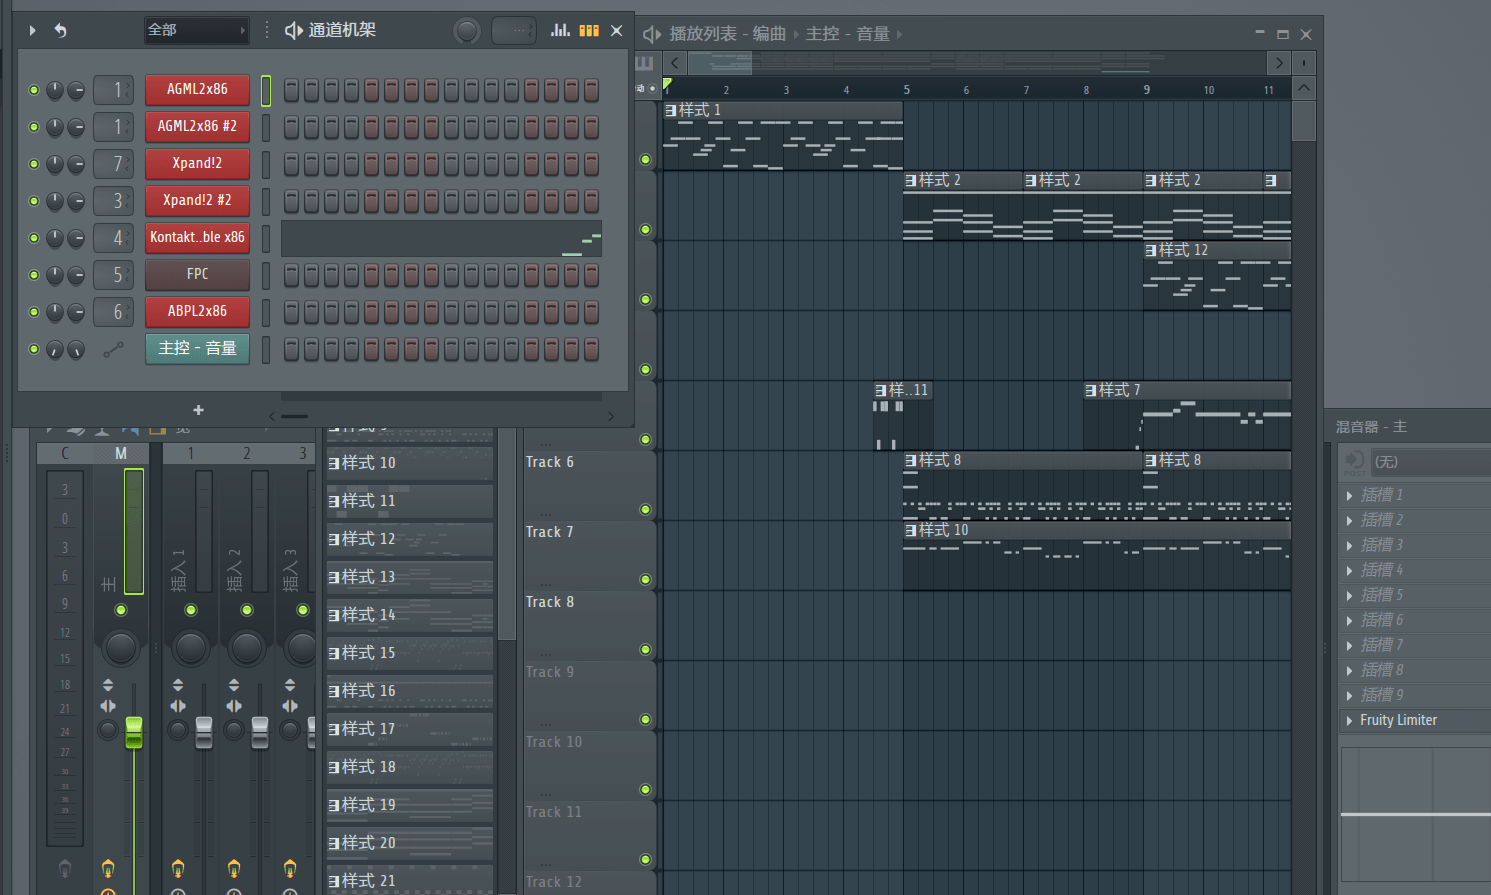Toggle mute on Track 9
The width and height of the screenshot is (1491, 895).
pos(645,720)
